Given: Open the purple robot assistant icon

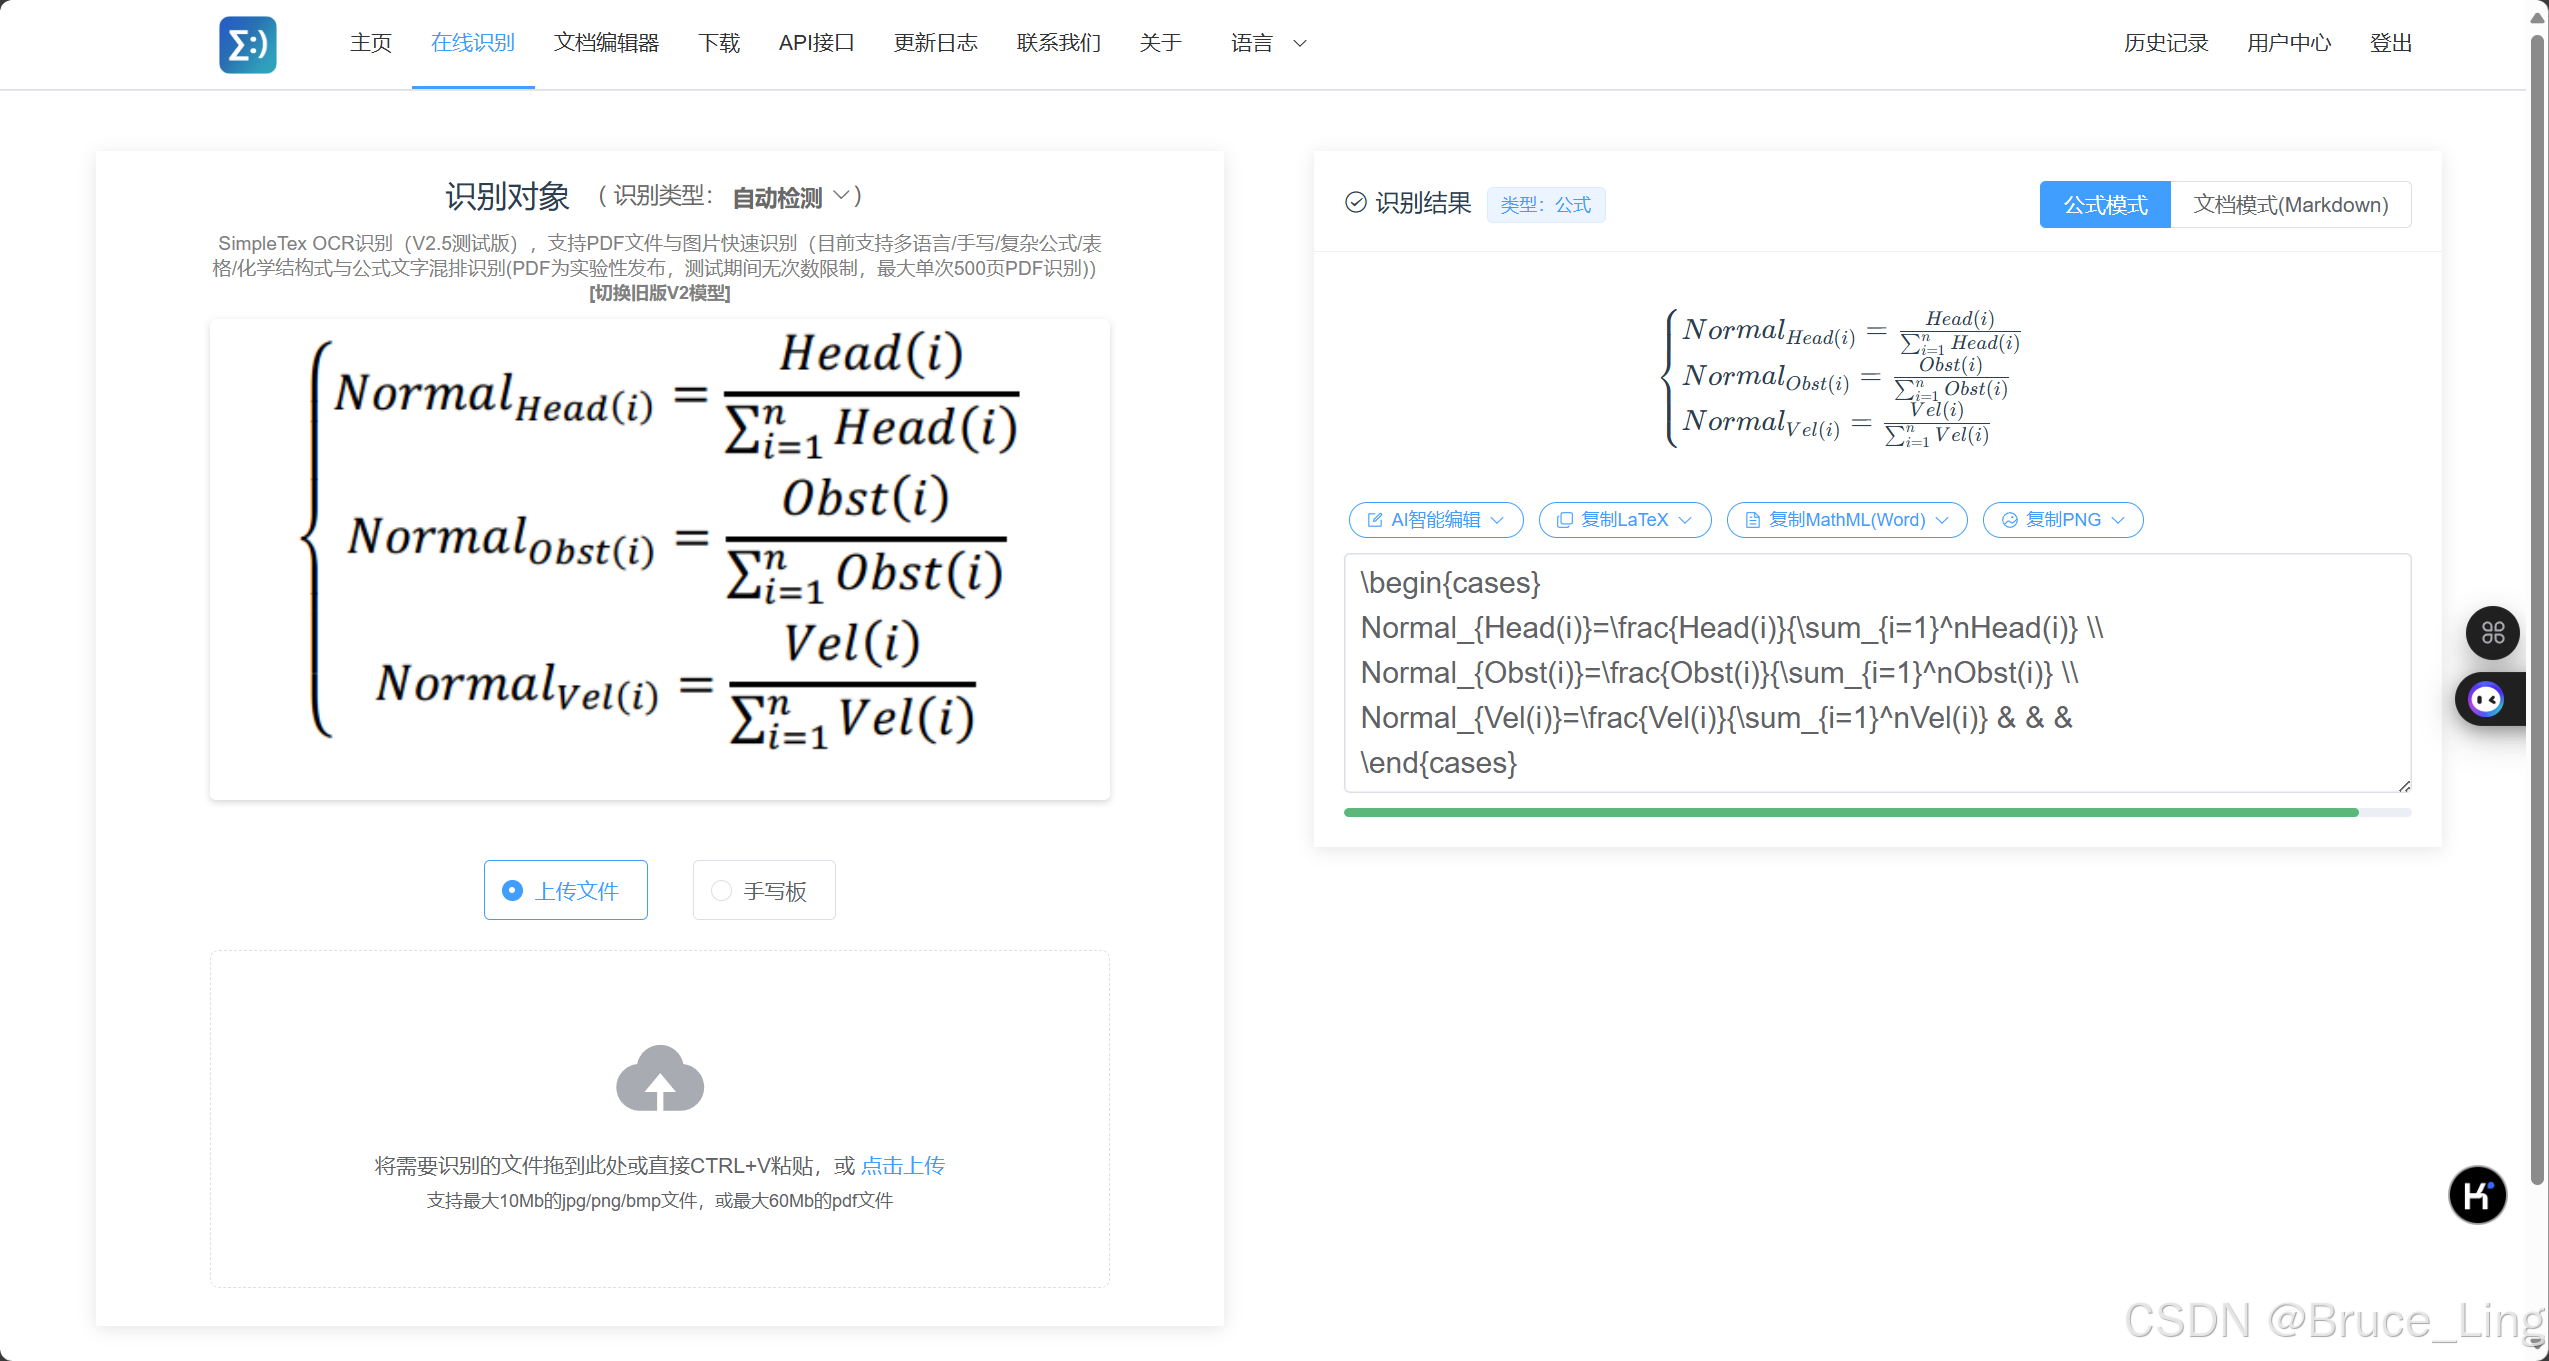Looking at the screenshot, I should pyautogui.click(x=2485, y=699).
